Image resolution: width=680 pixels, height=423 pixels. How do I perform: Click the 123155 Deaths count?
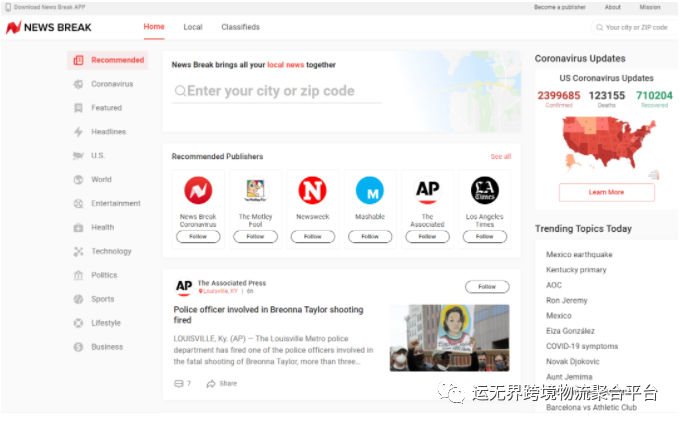(x=607, y=98)
